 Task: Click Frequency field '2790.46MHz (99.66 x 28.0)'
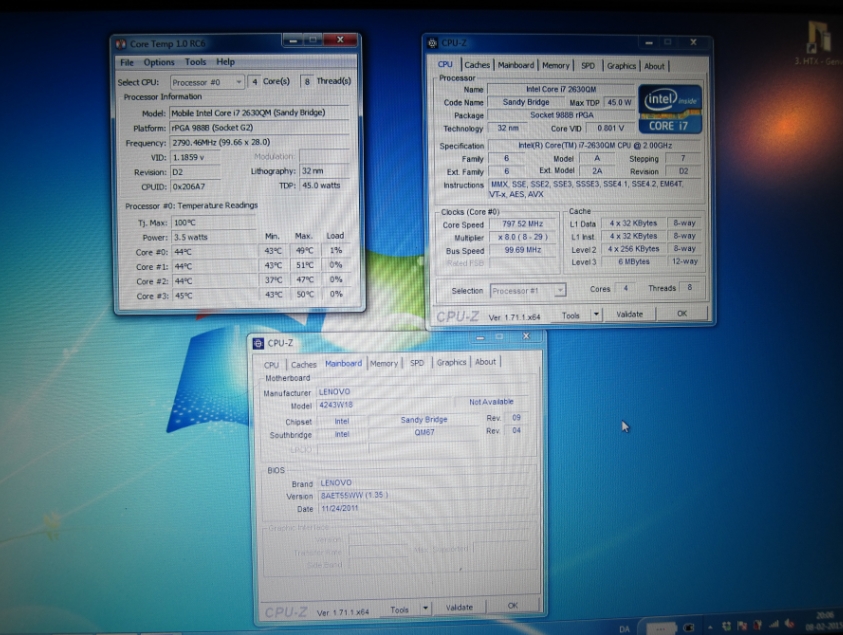pyautogui.click(x=260, y=142)
